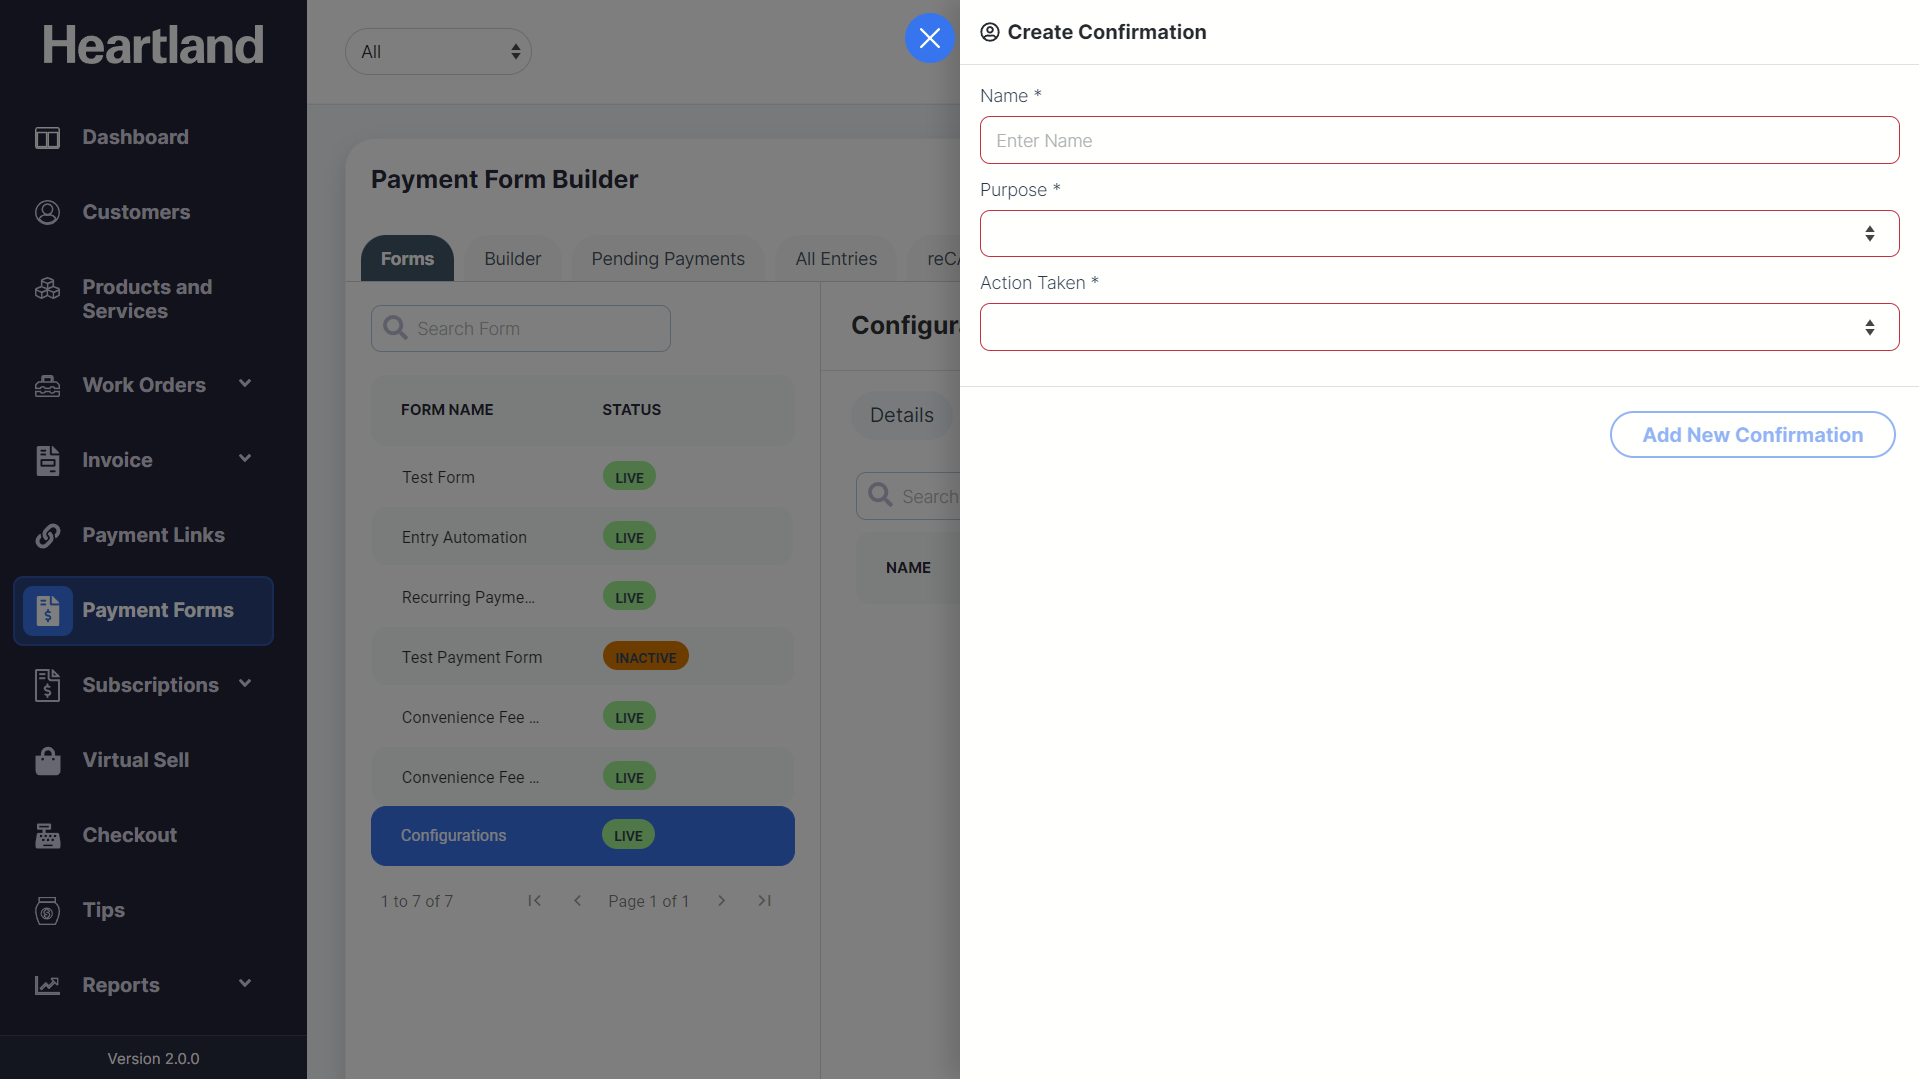Image resolution: width=1919 pixels, height=1079 pixels.
Task: Click the Dashboard icon in sidebar
Action: click(x=47, y=138)
